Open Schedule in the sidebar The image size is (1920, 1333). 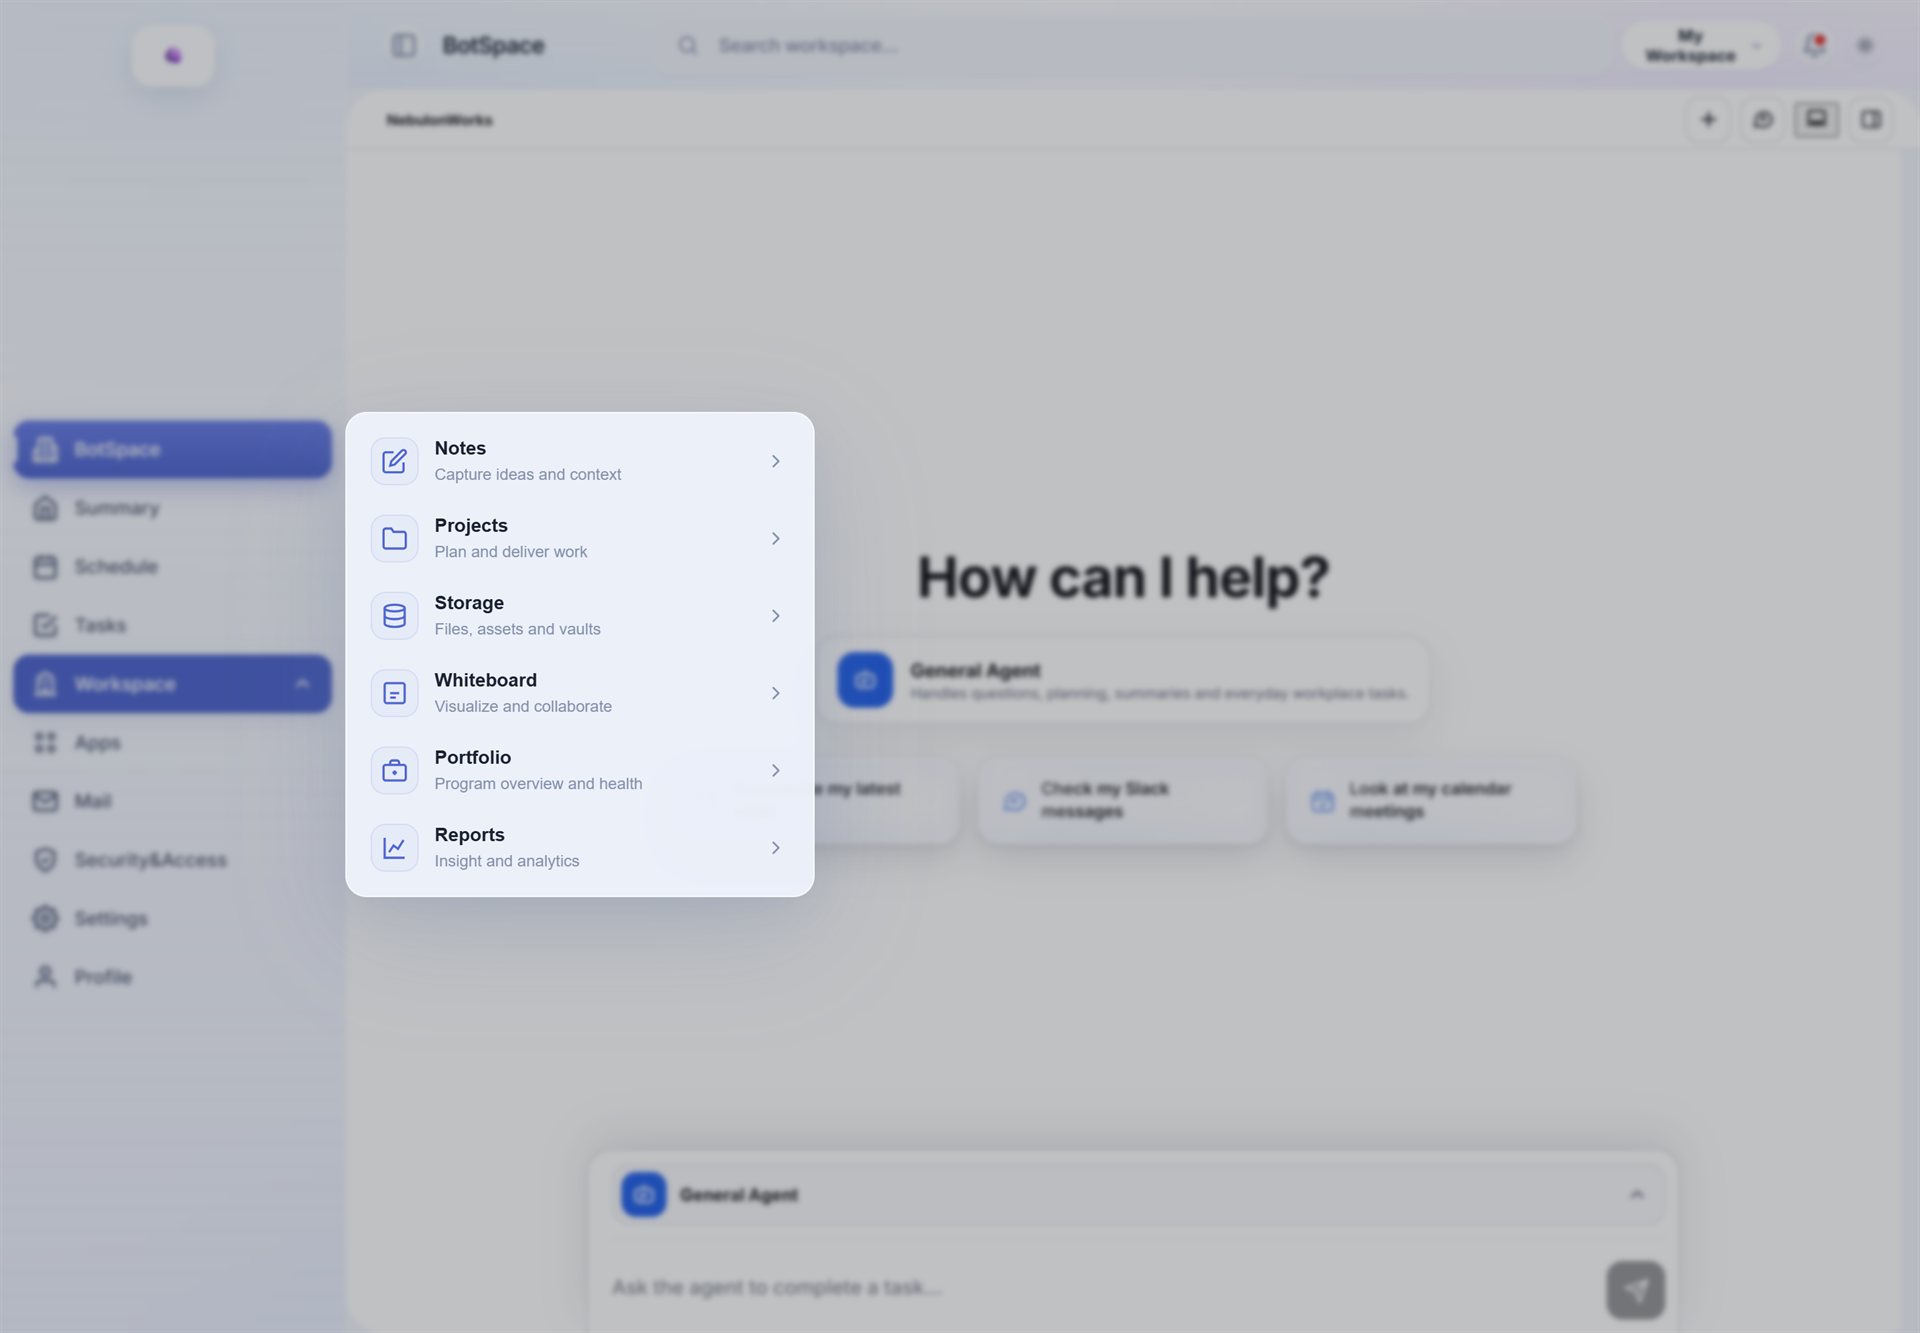point(173,567)
